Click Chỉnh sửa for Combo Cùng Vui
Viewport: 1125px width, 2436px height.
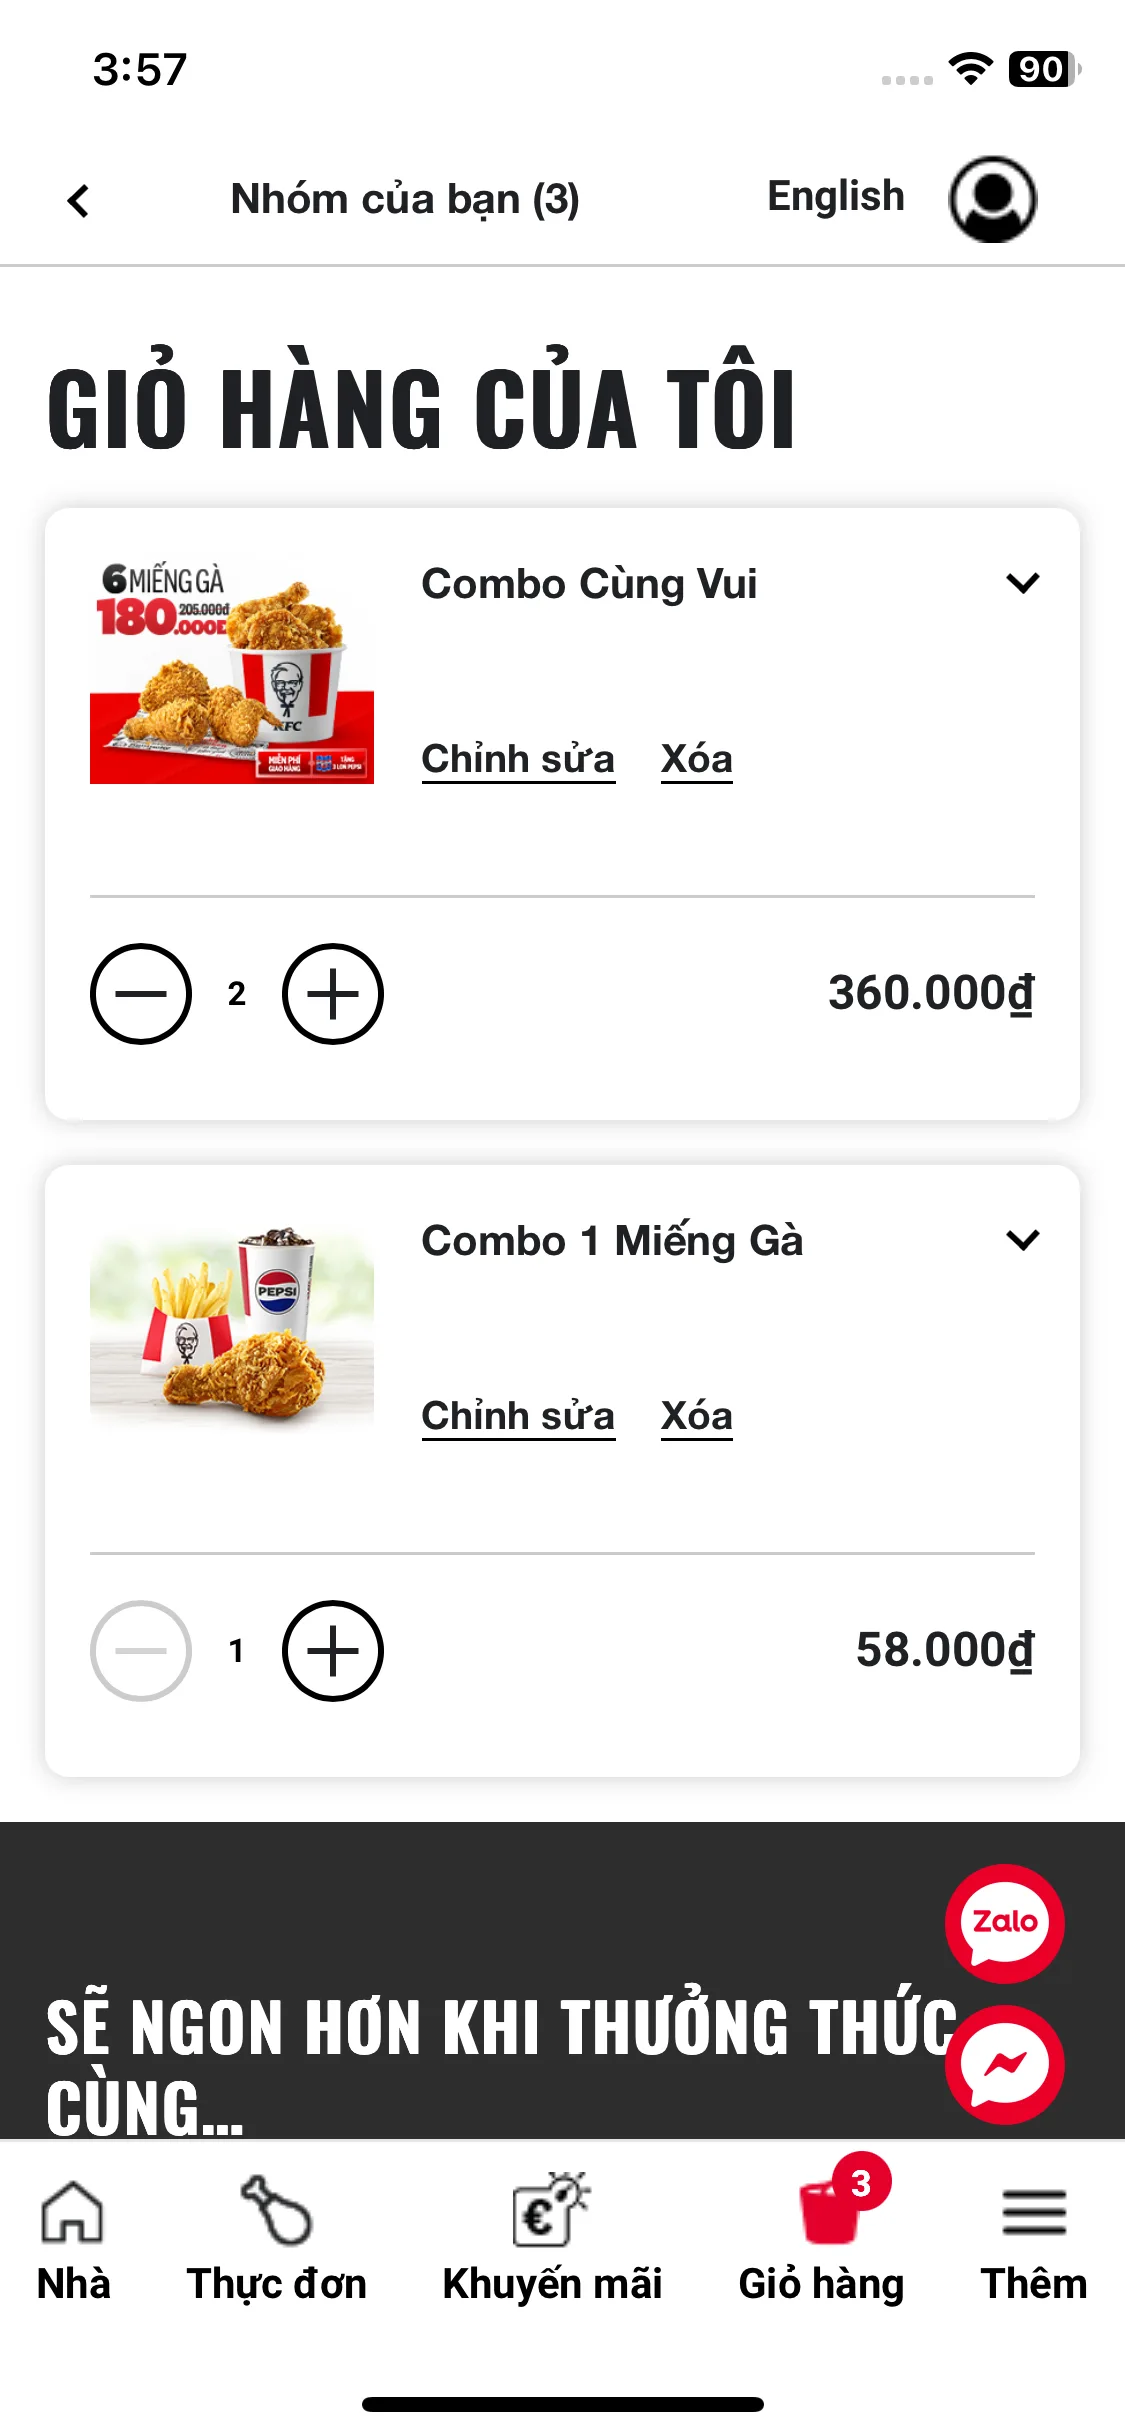(x=518, y=759)
